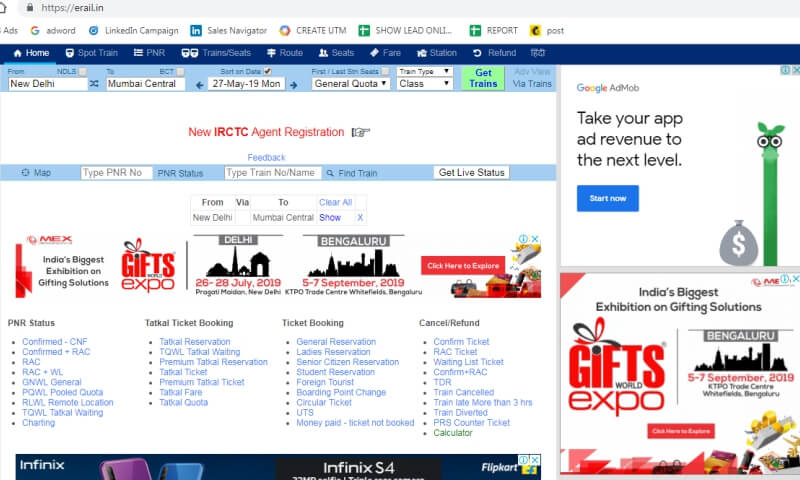Open the Class dropdown

[x=424, y=84]
